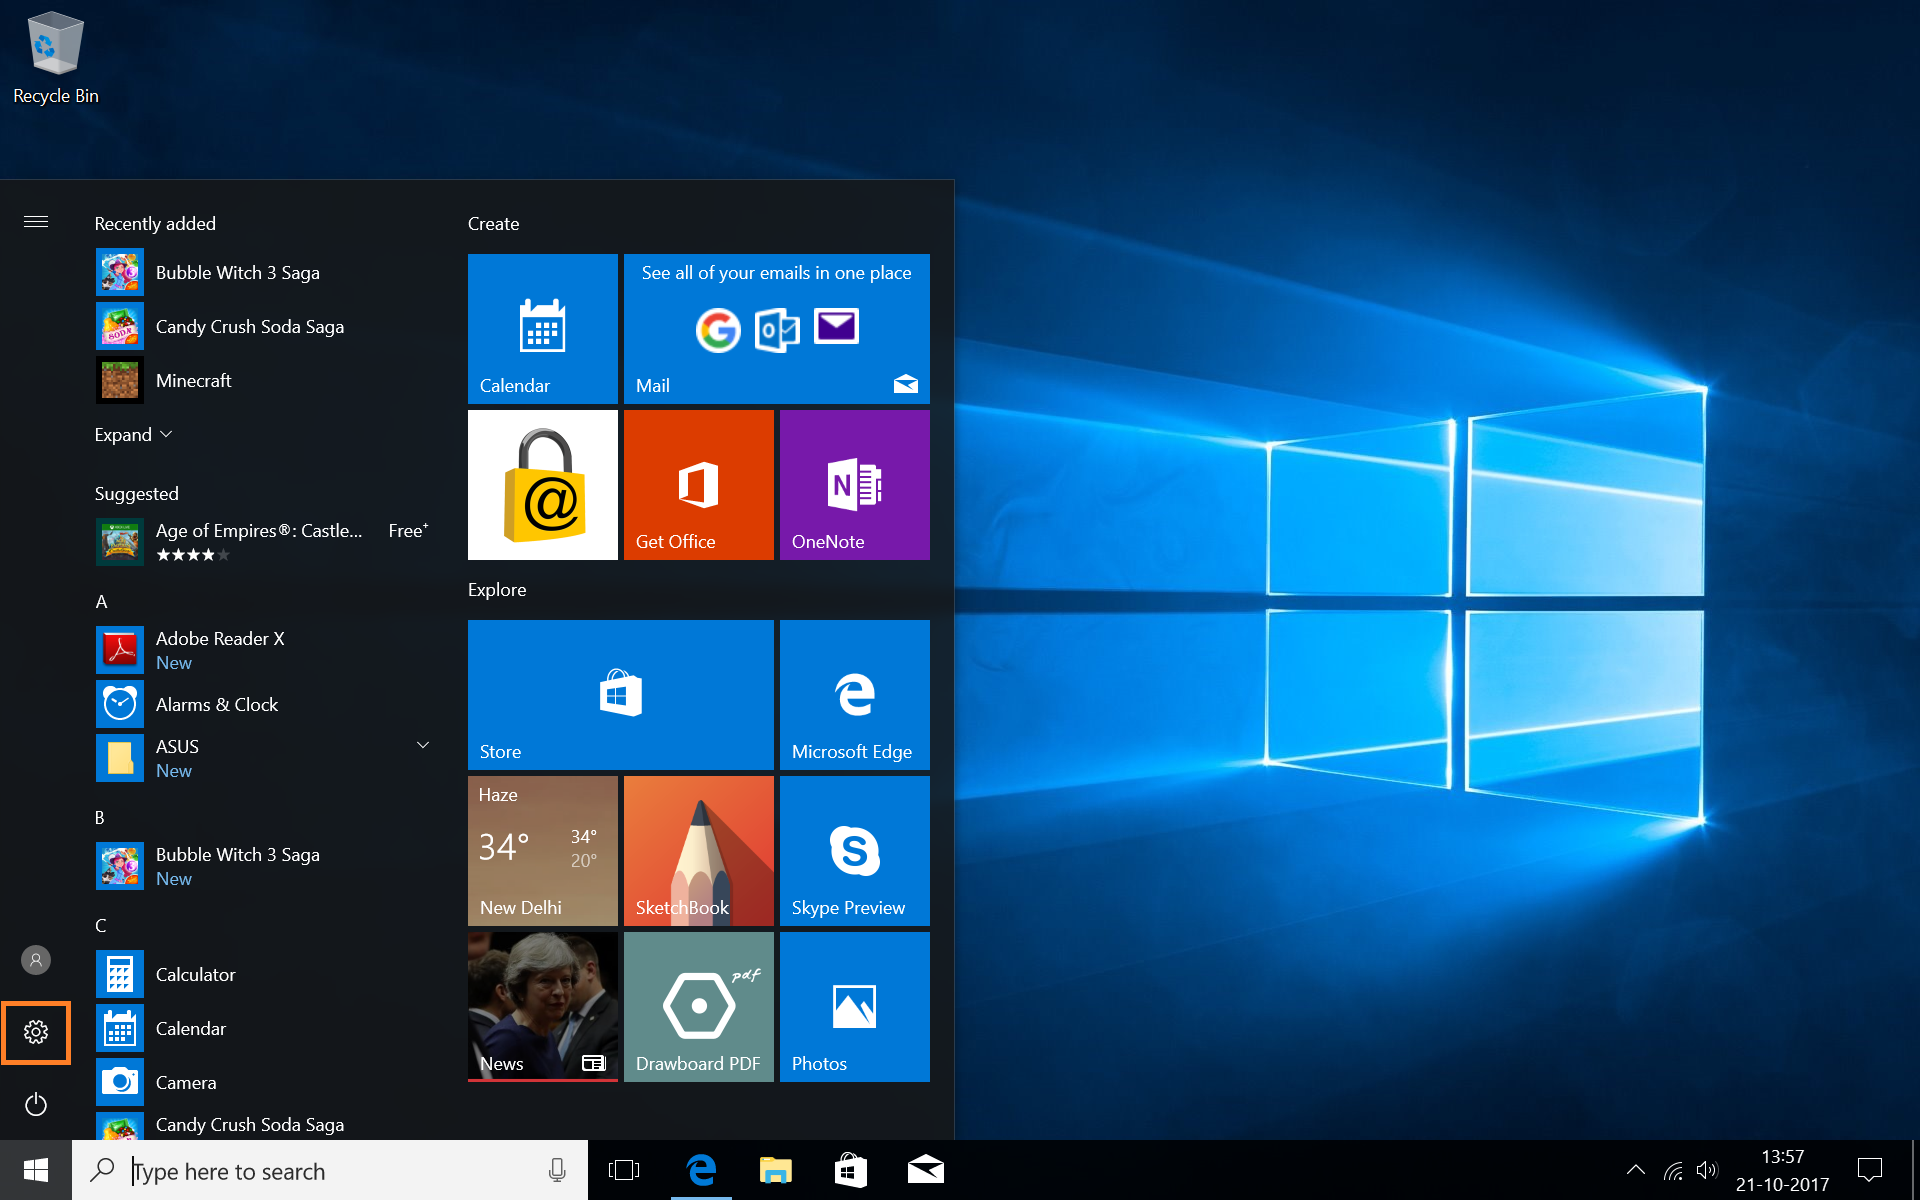Click the Create group heading

point(493,224)
